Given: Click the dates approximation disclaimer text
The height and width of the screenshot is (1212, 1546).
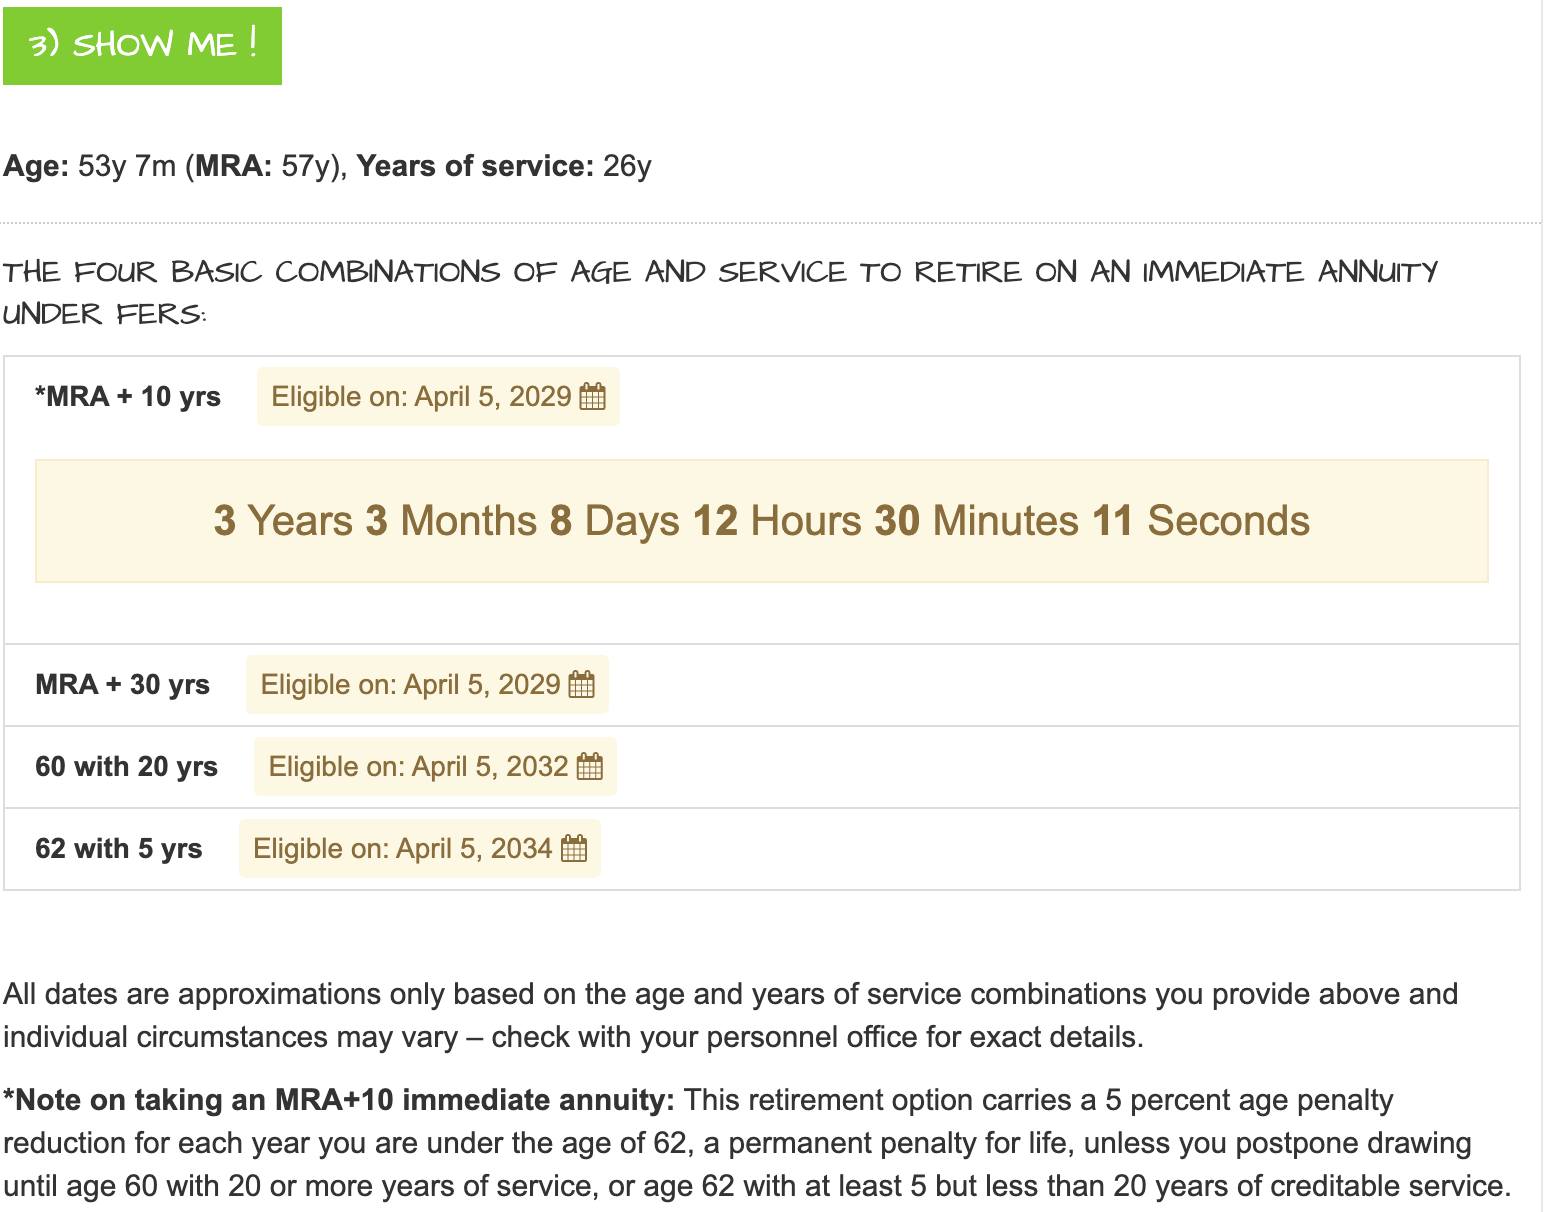Looking at the screenshot, I should point(730,1015).
